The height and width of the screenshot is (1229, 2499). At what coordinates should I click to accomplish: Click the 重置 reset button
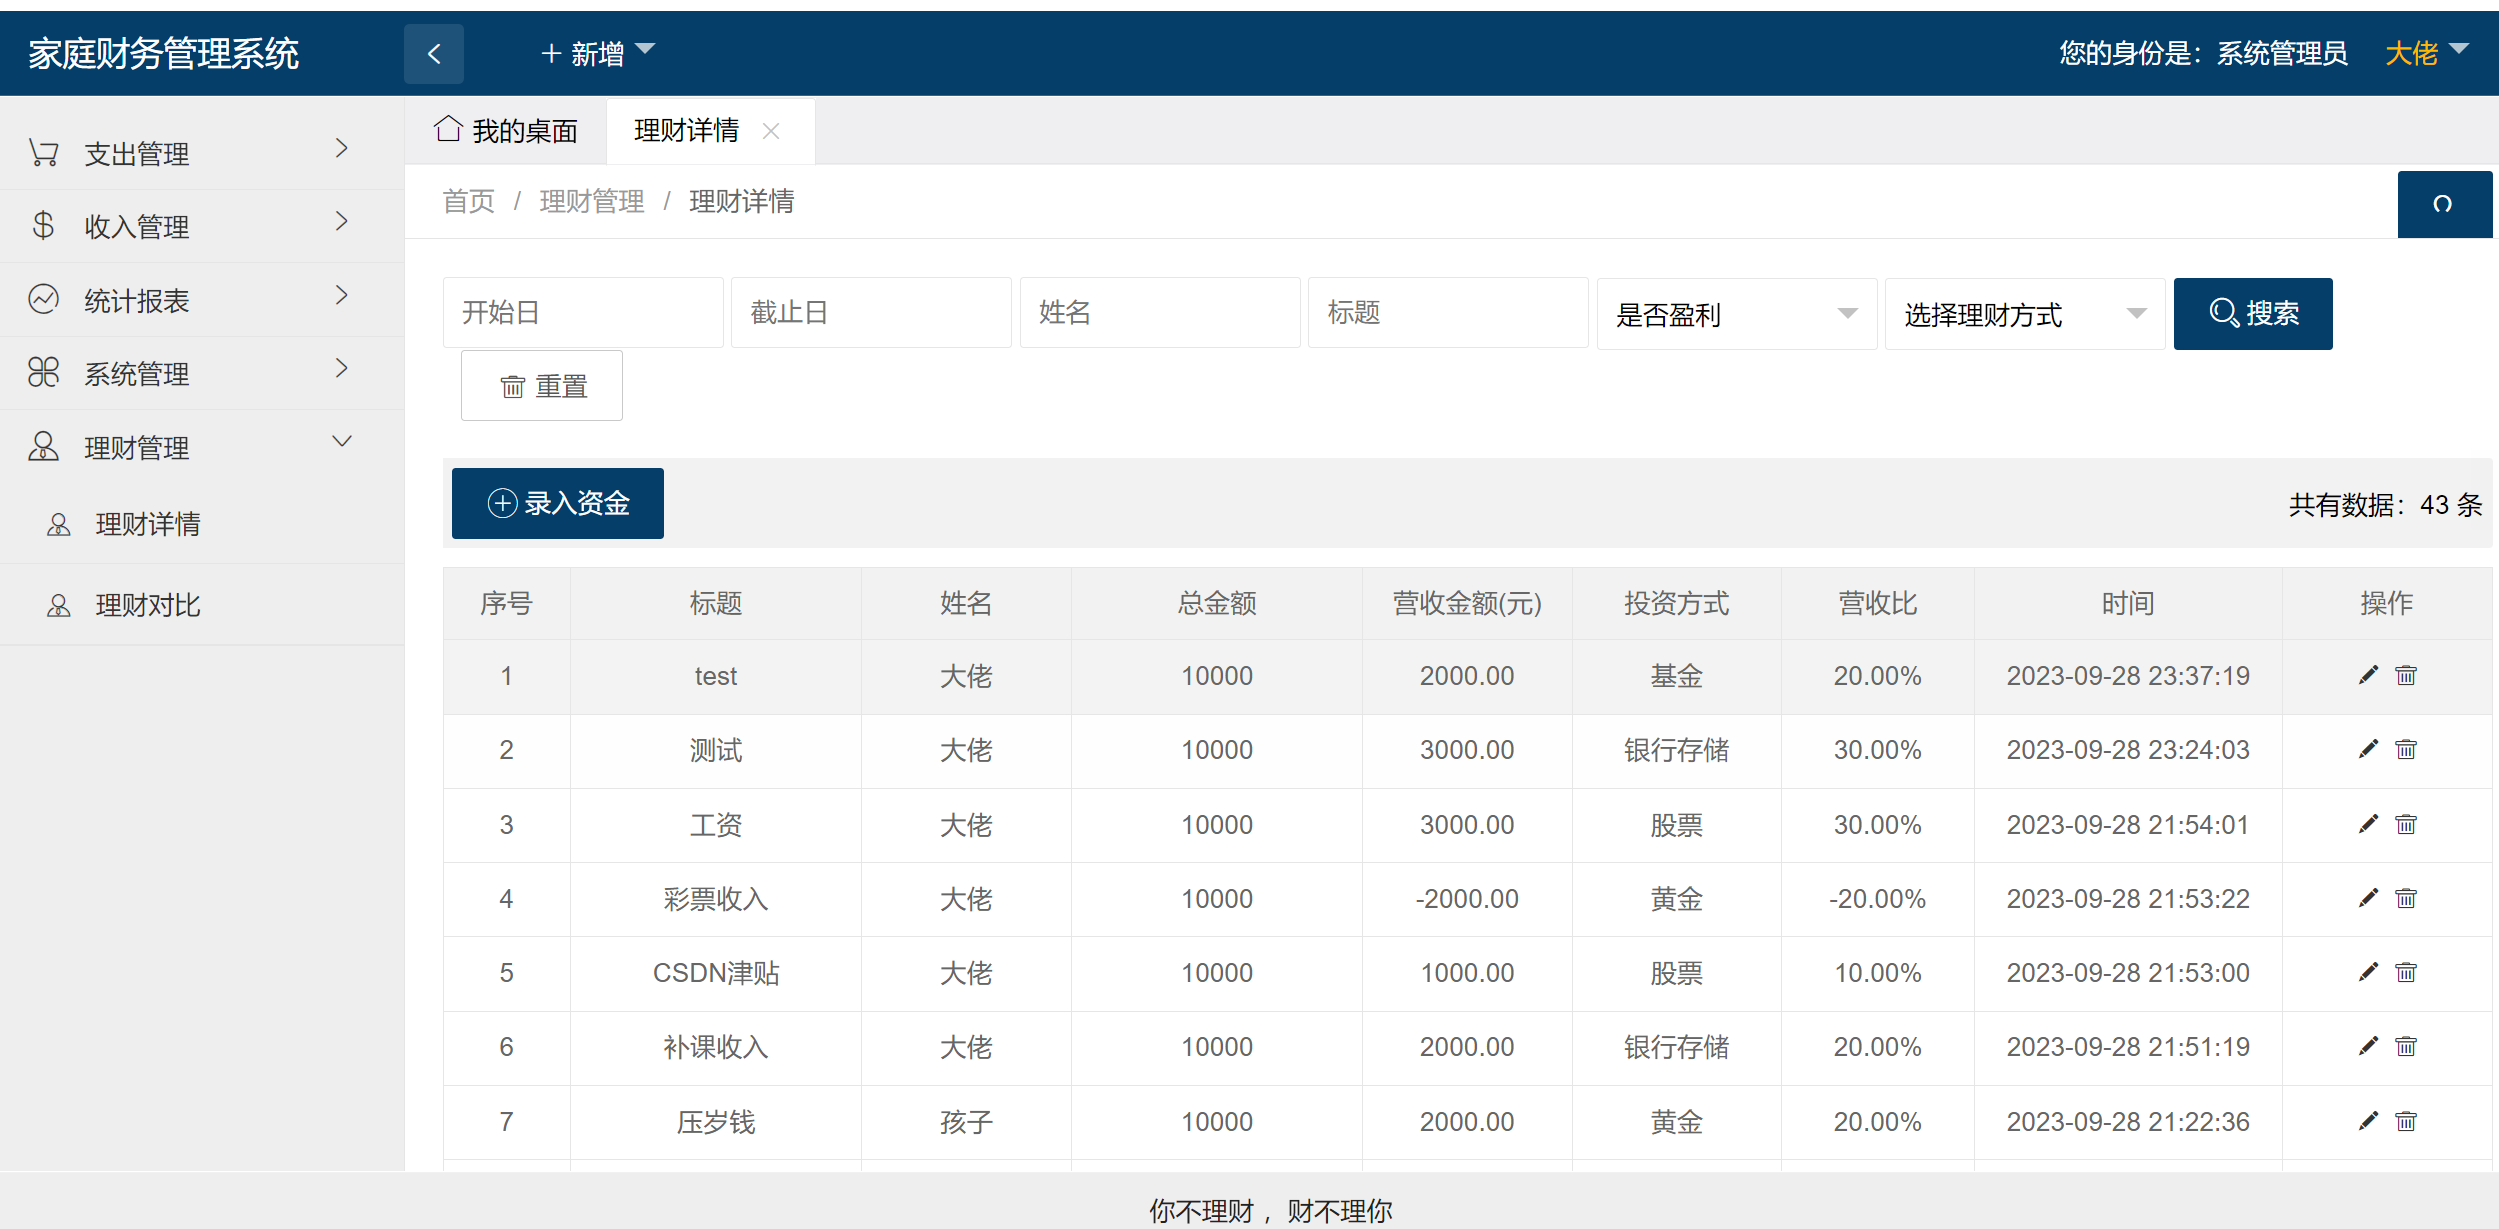click(541, 385)
